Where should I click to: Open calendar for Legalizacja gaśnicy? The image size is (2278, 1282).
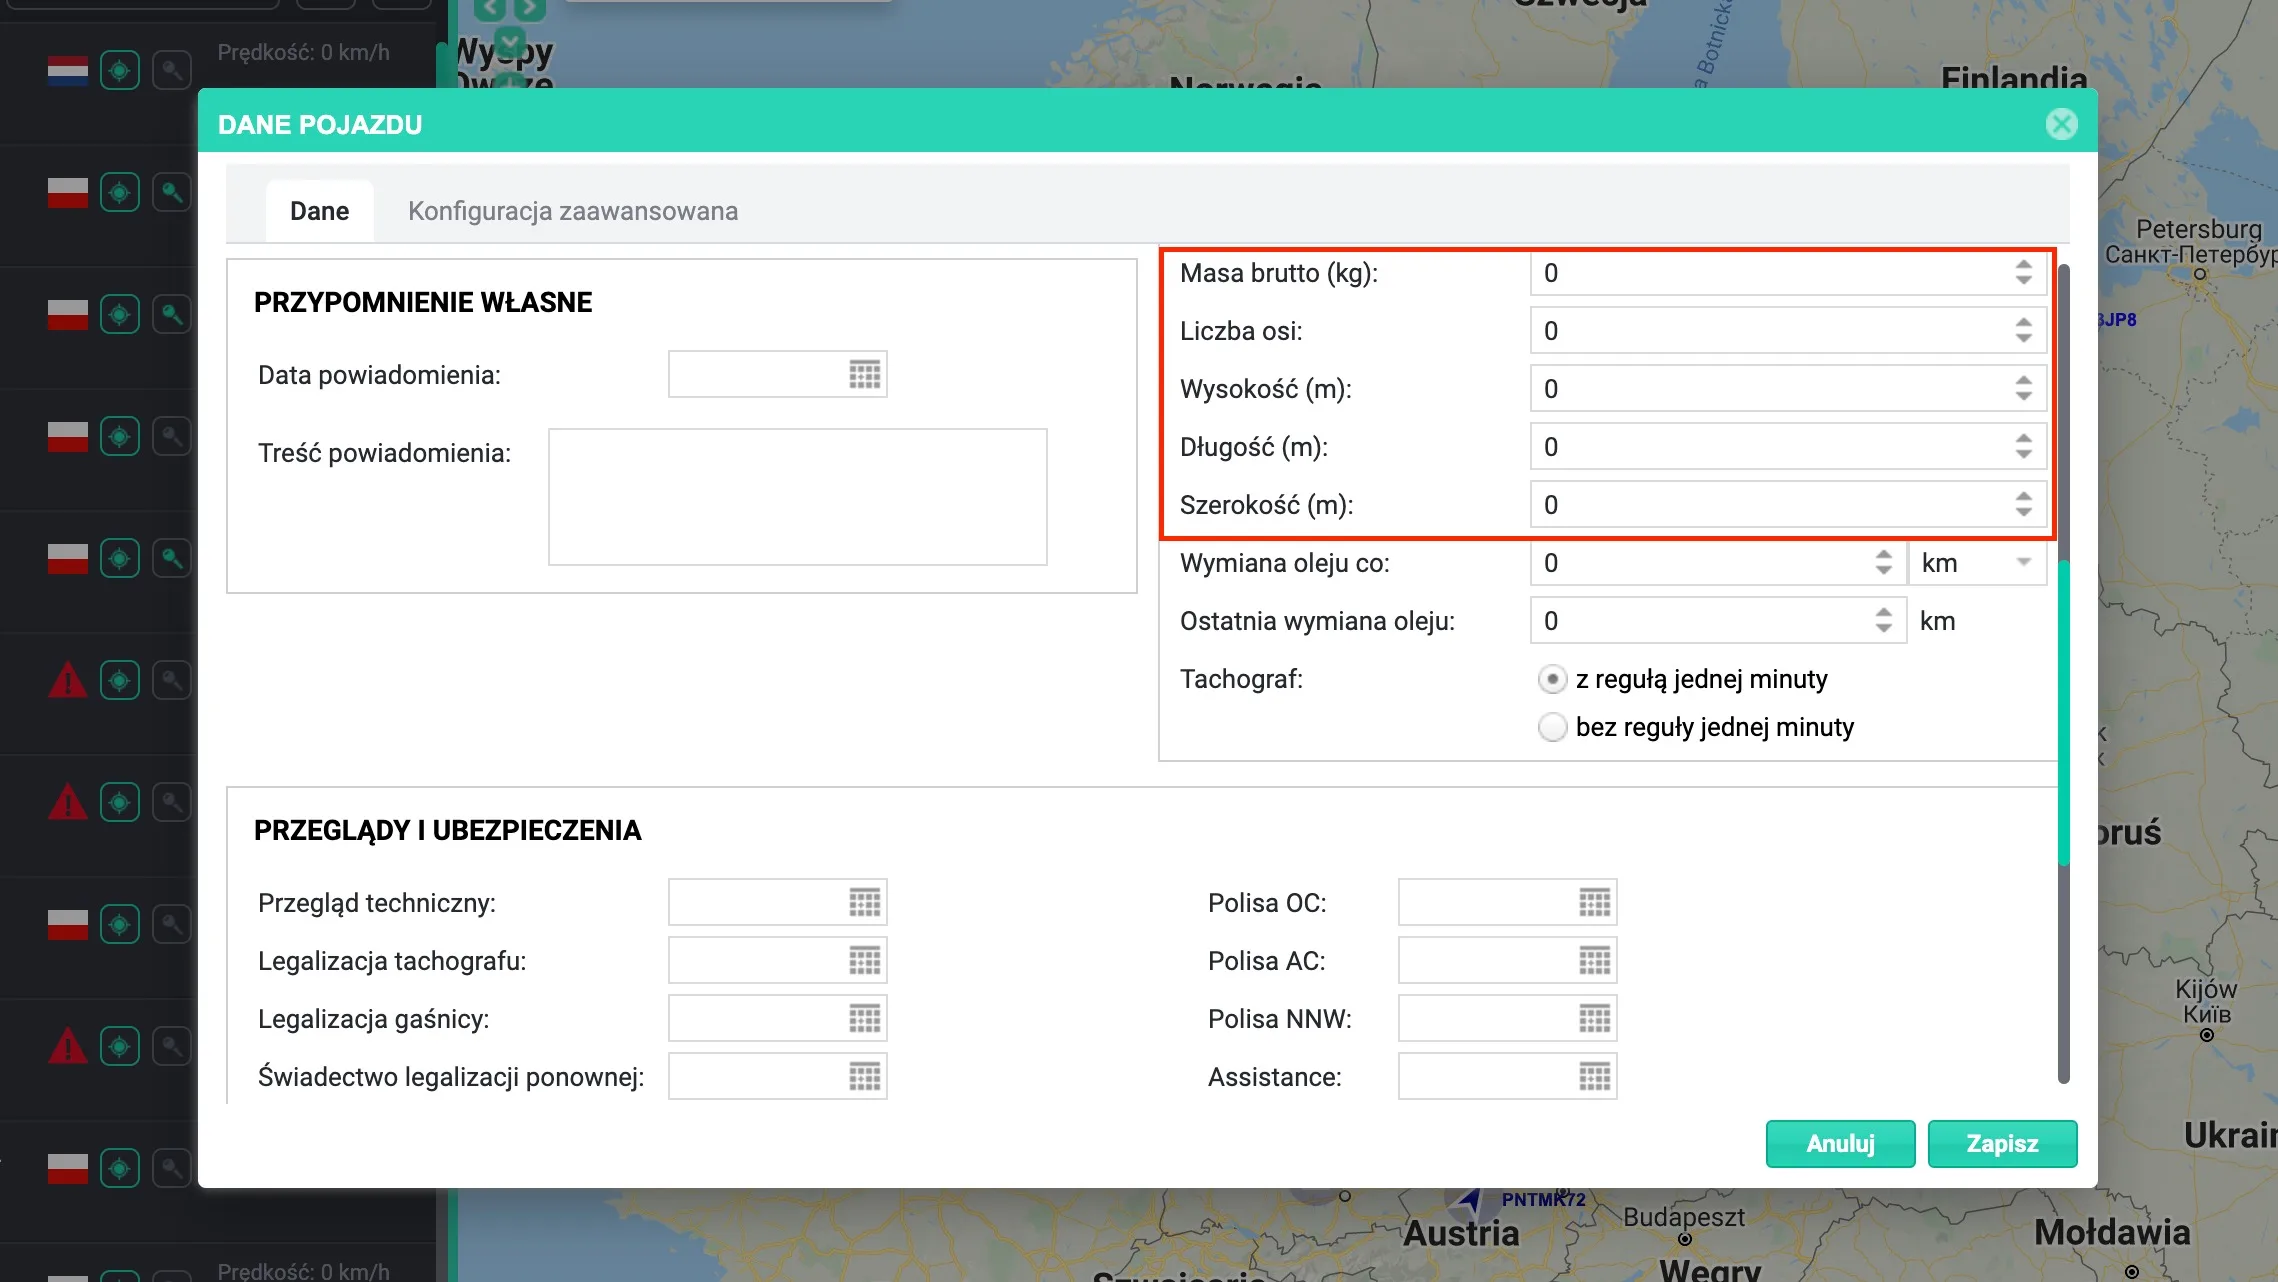point(865,1019)
